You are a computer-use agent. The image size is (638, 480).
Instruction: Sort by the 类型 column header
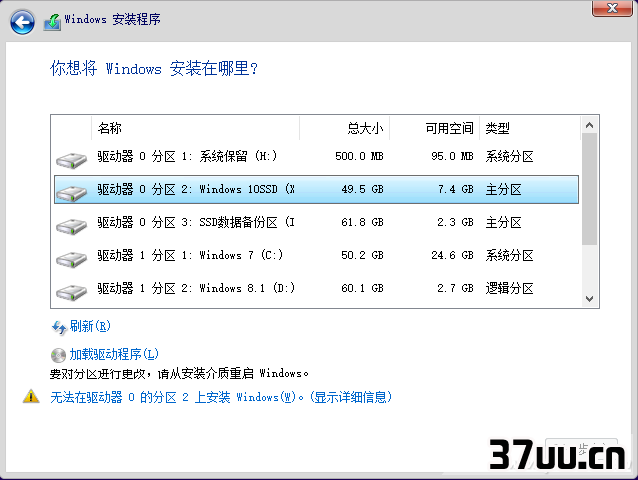coord(530,128)
